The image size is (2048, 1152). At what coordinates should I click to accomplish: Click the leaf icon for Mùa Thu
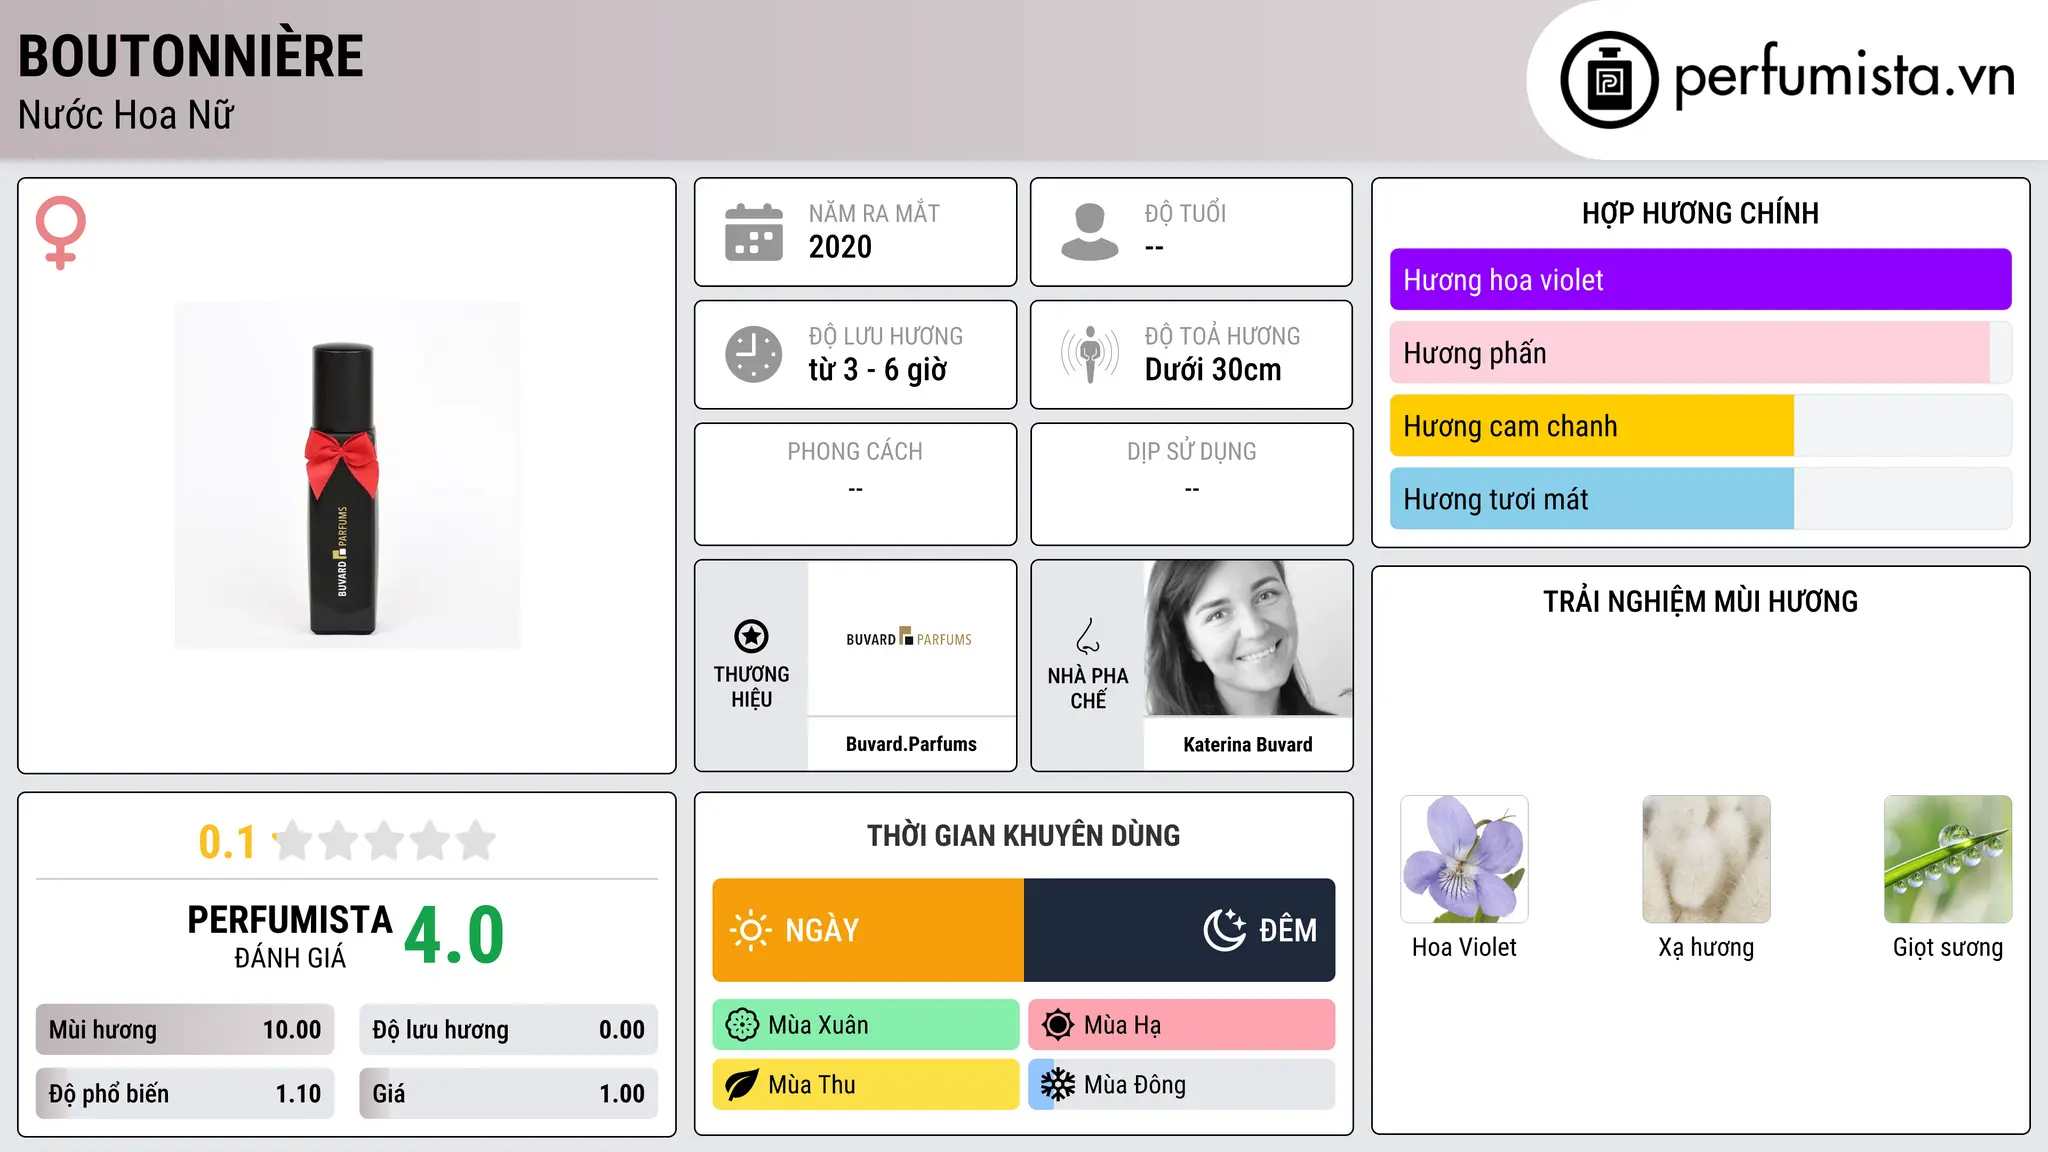[742, 1085]
